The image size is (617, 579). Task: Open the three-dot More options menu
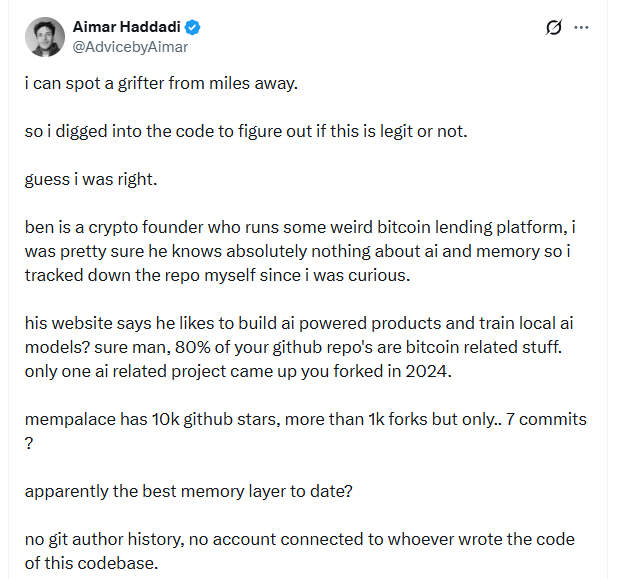[582, 27]
